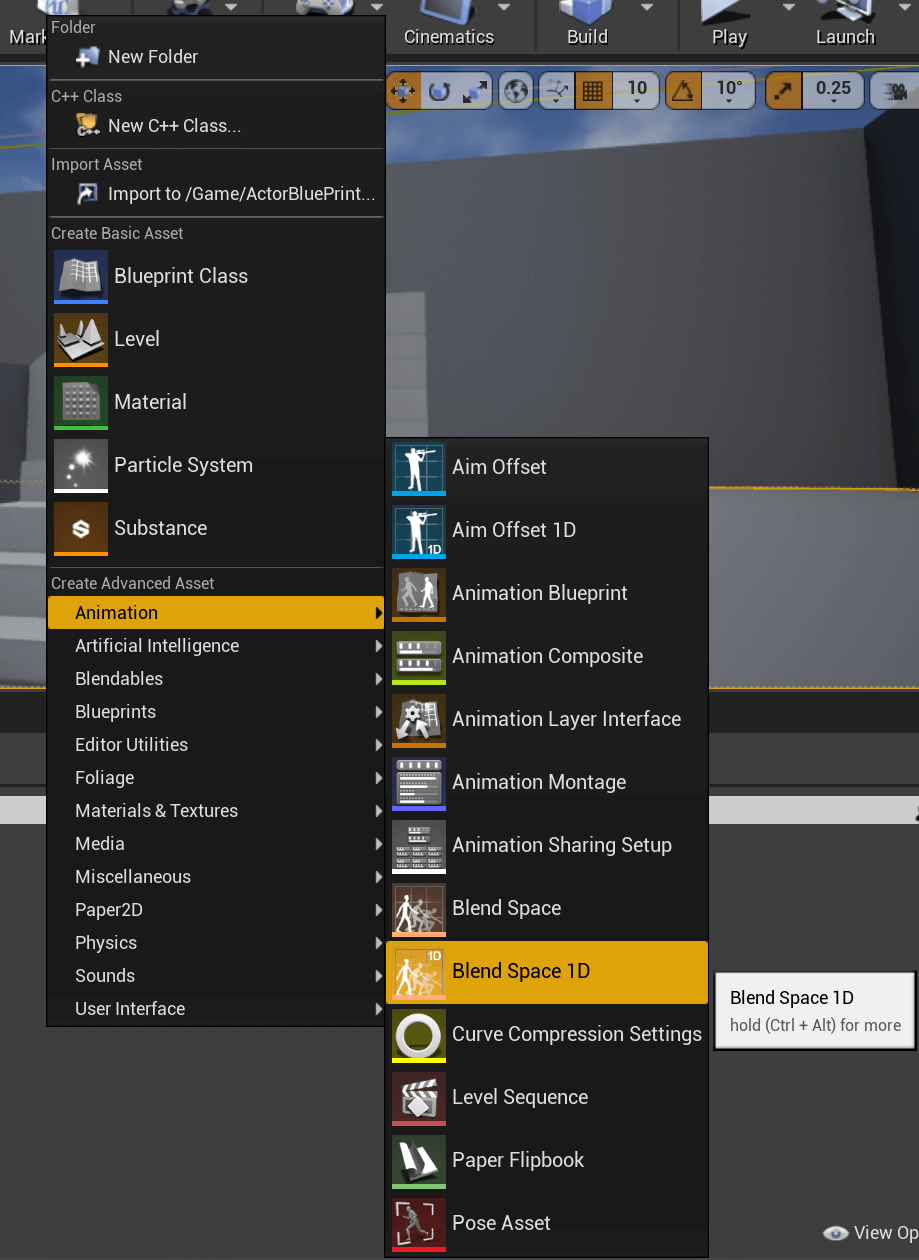Open Build options dropdown arrow

click(x=646, y=8)
